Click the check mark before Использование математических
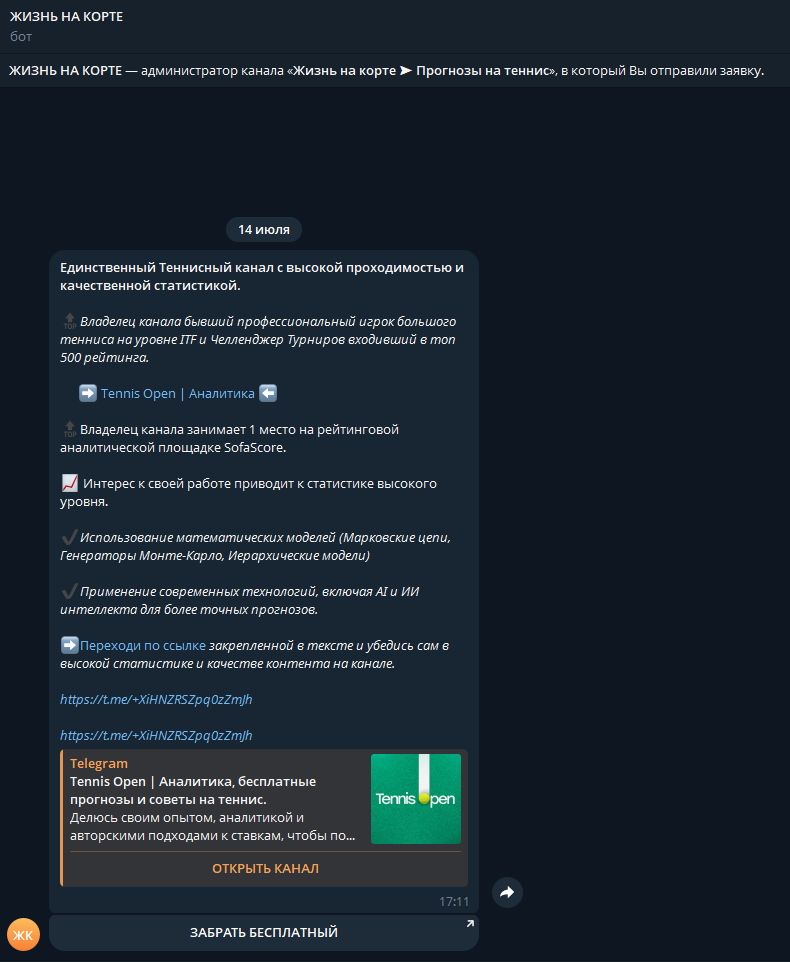 (69, 537)
